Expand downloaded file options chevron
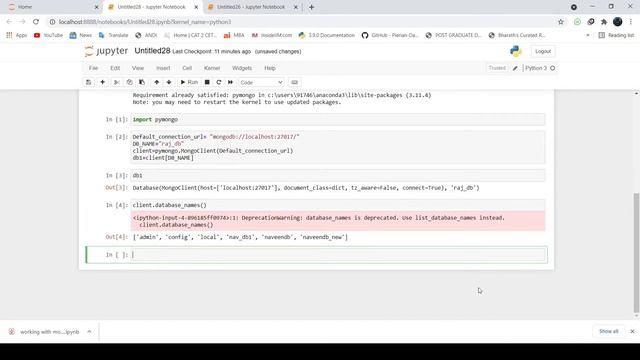This screenshot has width=640, height=360. point(89,331)
